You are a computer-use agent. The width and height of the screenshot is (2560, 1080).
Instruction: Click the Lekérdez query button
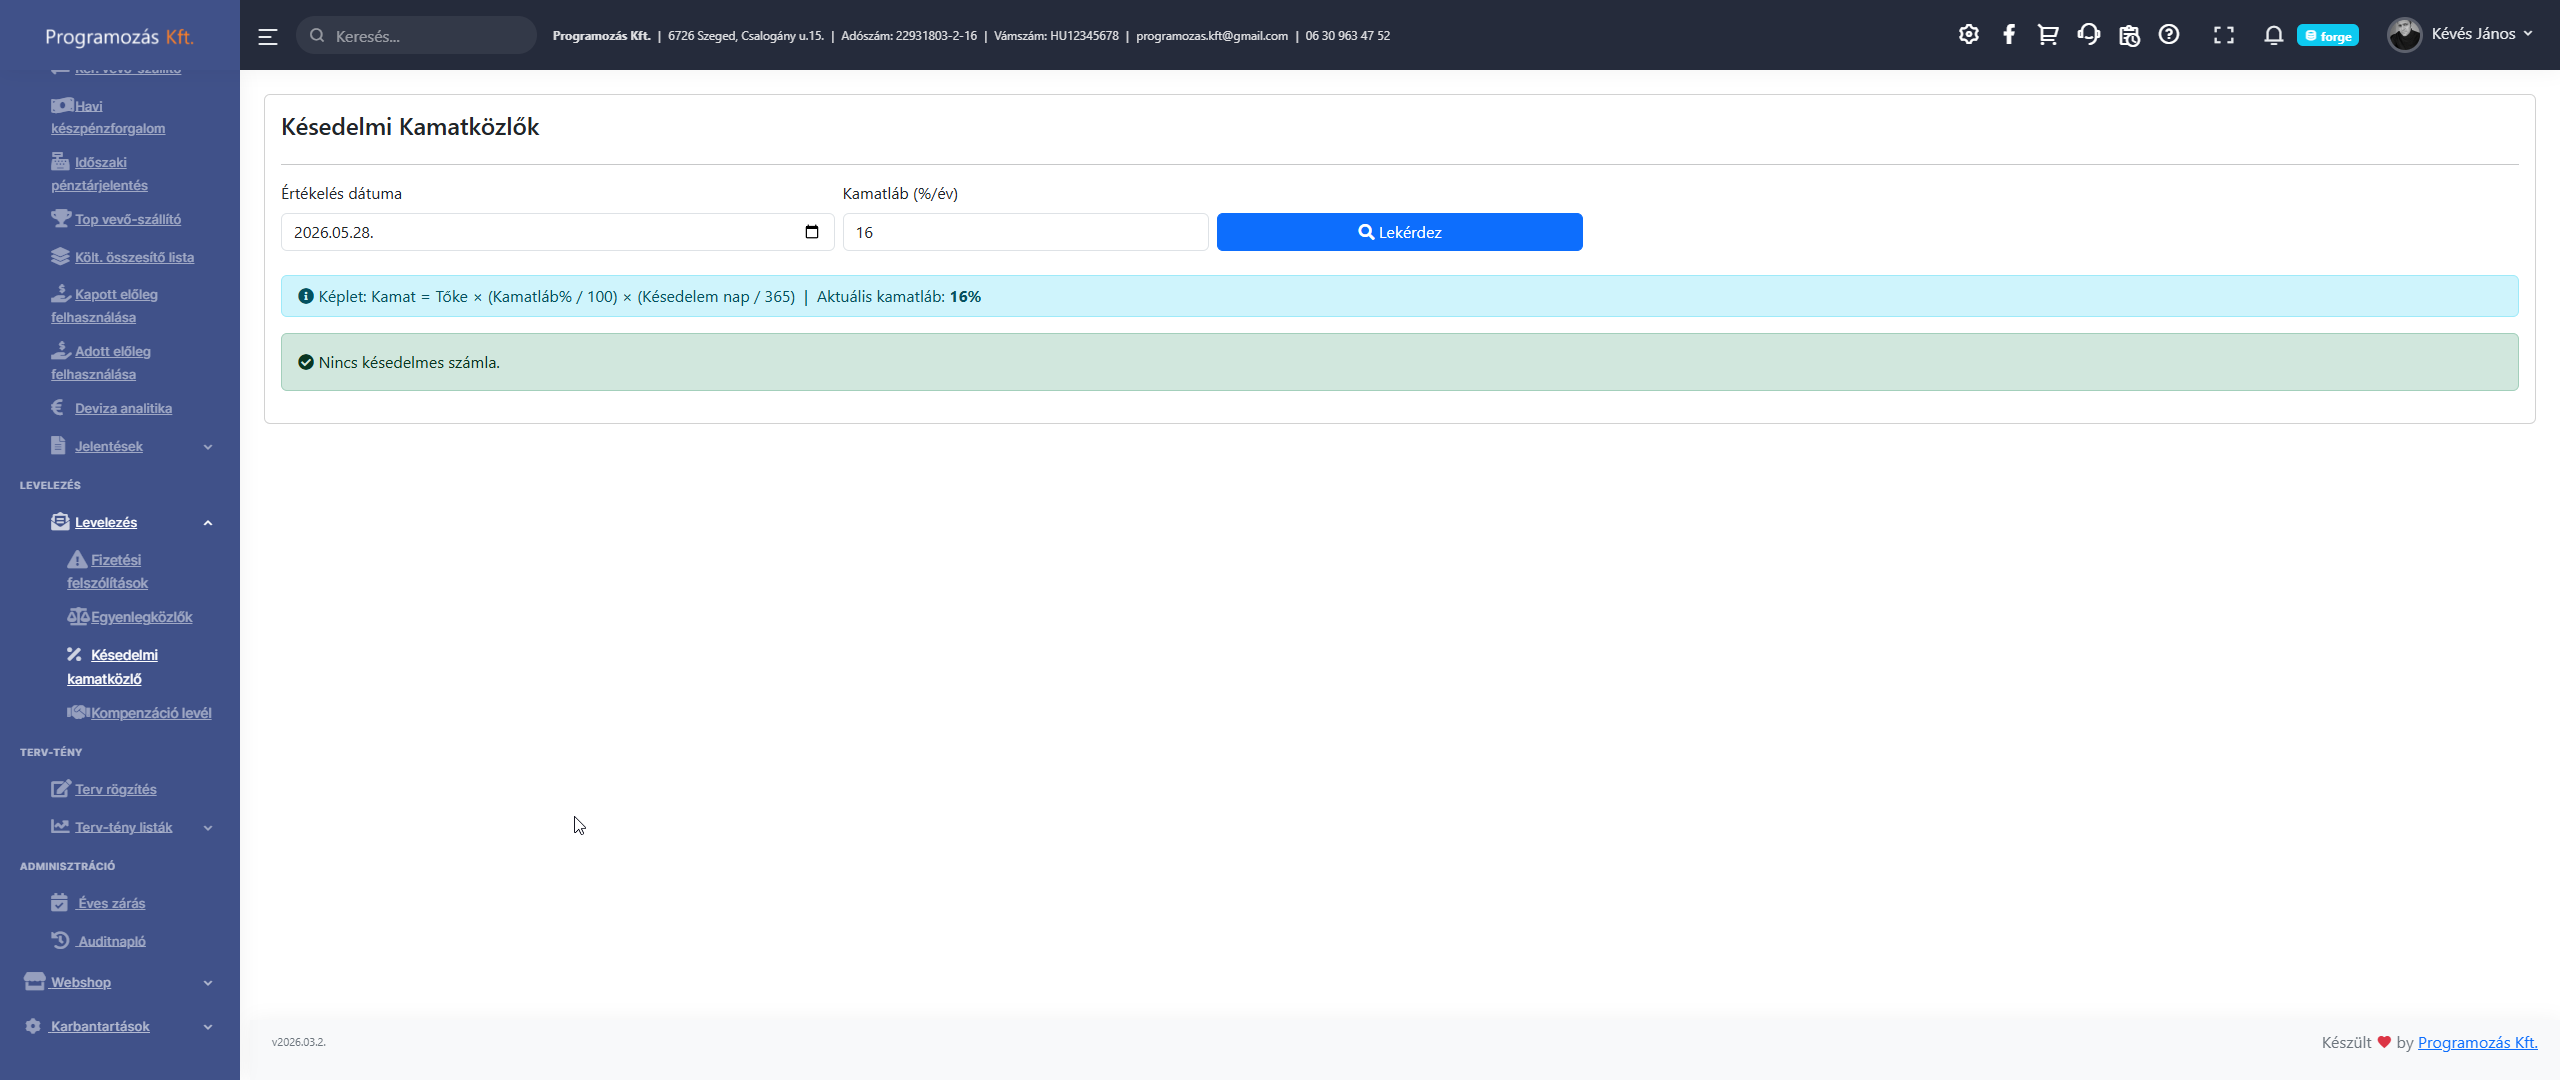pyautogui.click(x=1399, y=232)
